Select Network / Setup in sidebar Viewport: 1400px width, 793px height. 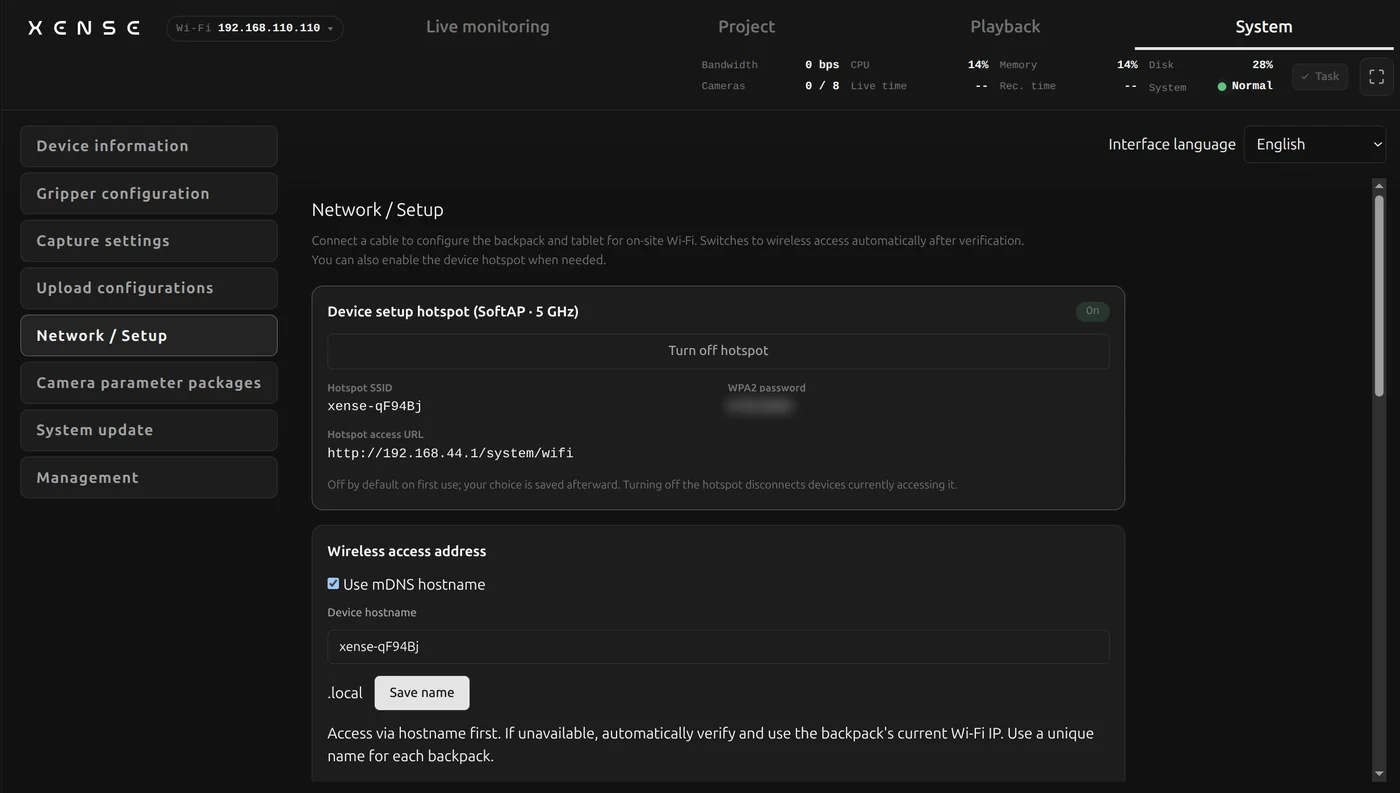149,336
